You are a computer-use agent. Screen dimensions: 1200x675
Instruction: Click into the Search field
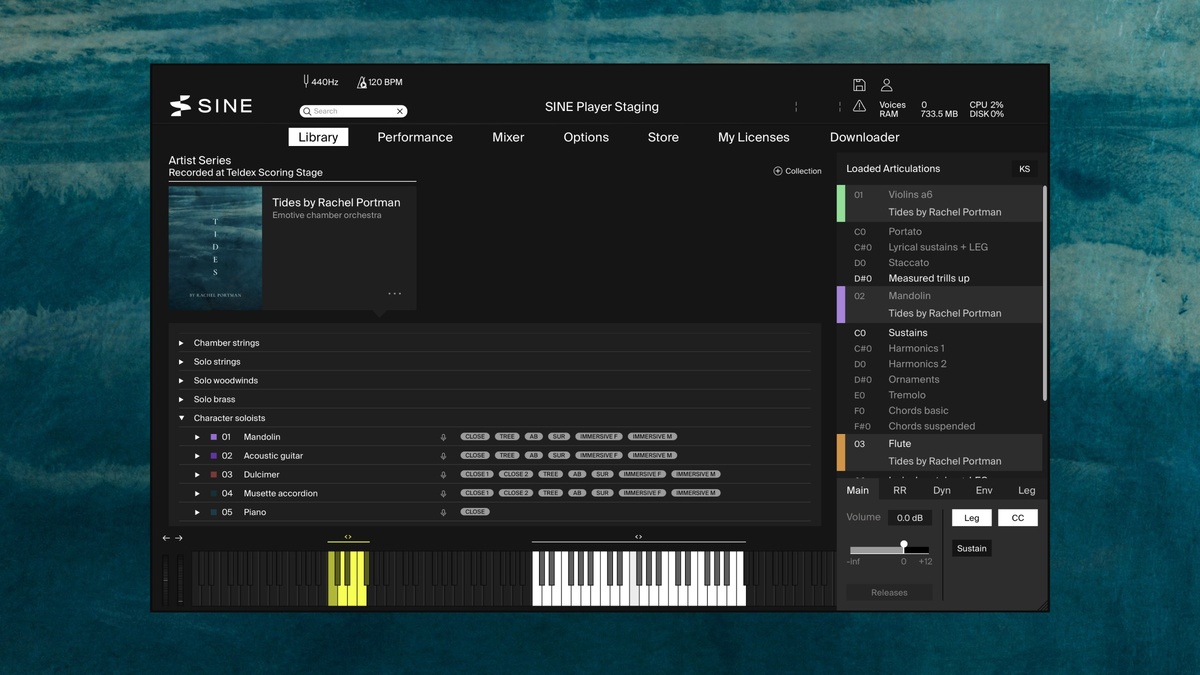pos(353,111)
